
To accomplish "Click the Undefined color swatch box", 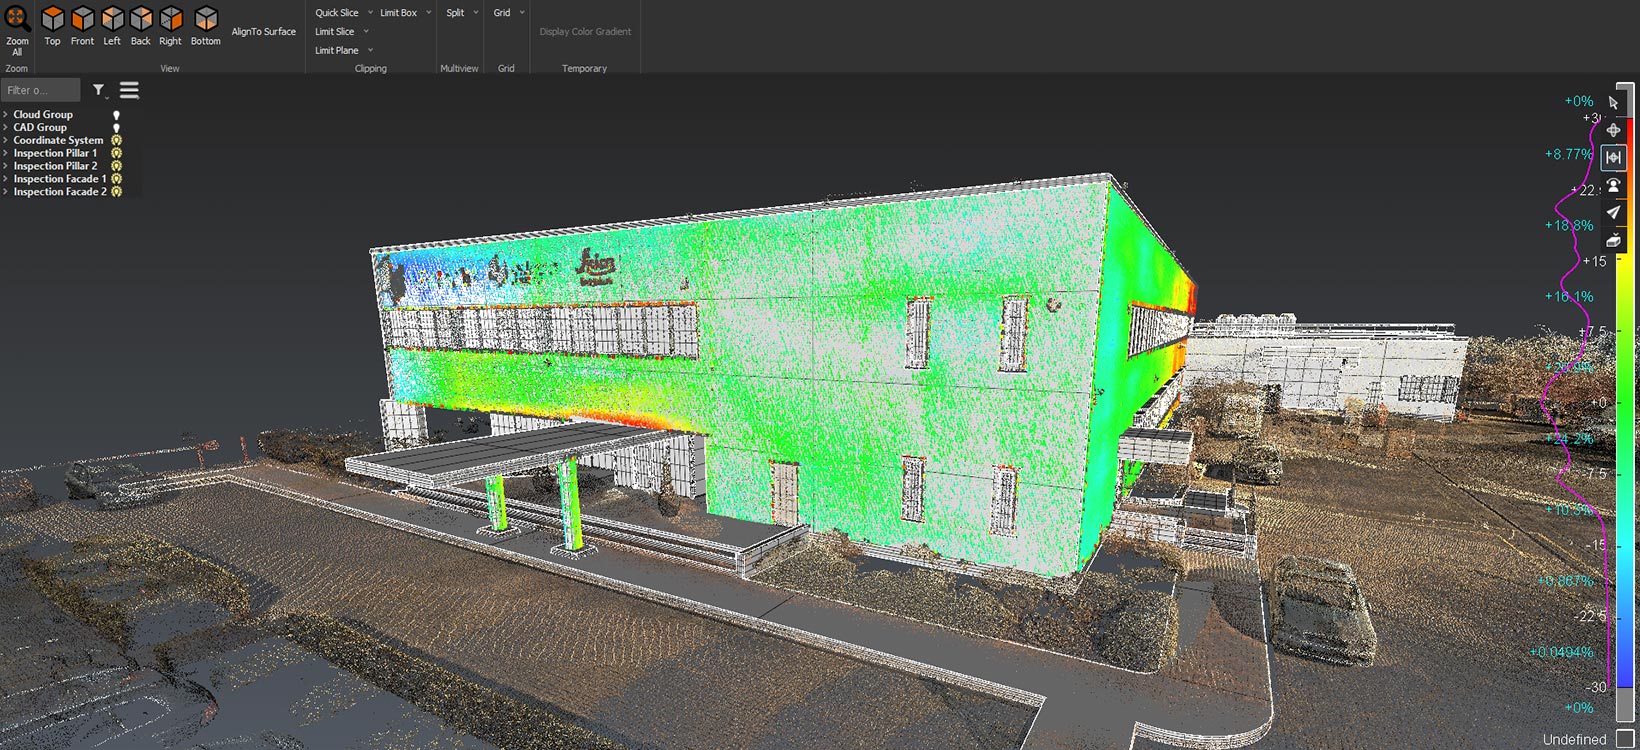I will click(1625, 739).
